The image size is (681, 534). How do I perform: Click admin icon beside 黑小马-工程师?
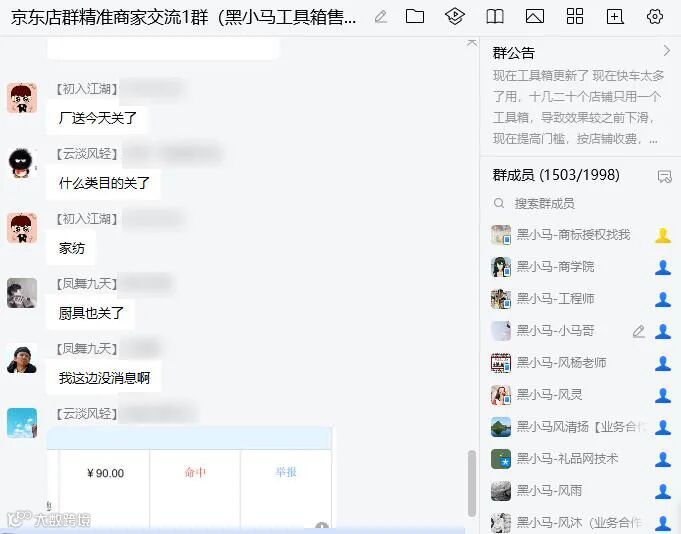(x=663, y=300)
